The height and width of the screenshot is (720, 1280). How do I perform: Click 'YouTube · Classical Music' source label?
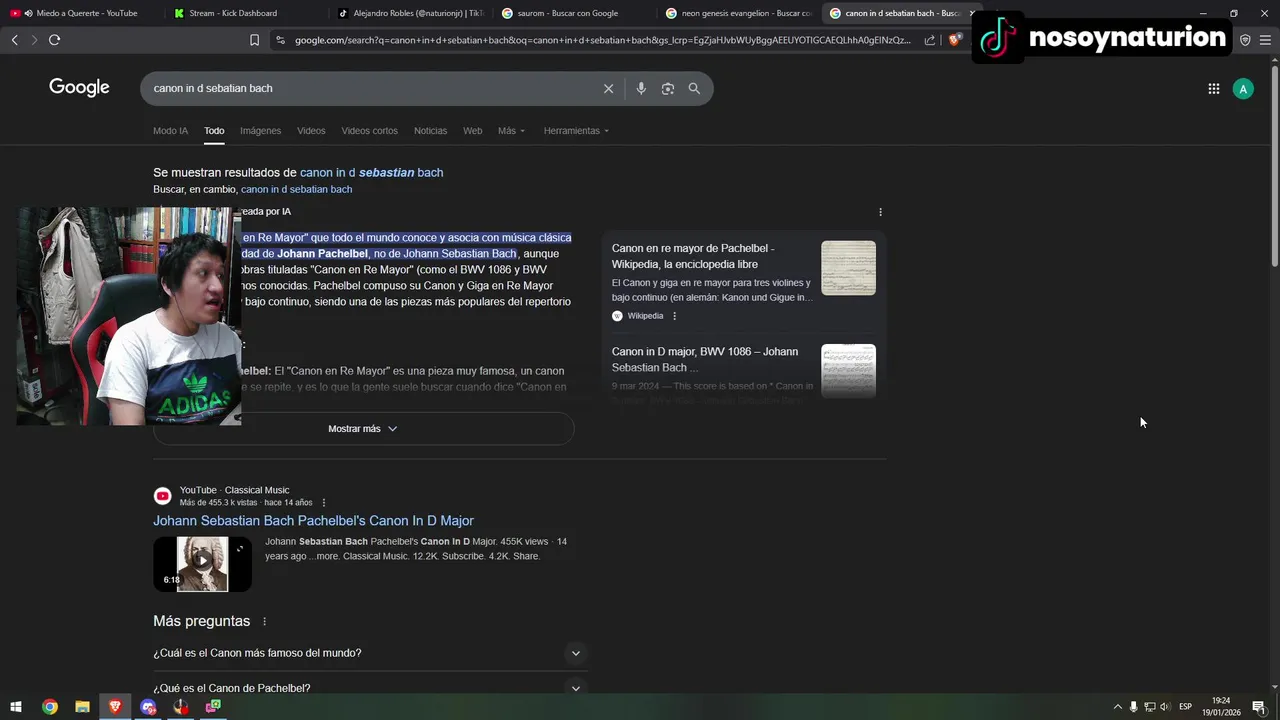(234, 491)
